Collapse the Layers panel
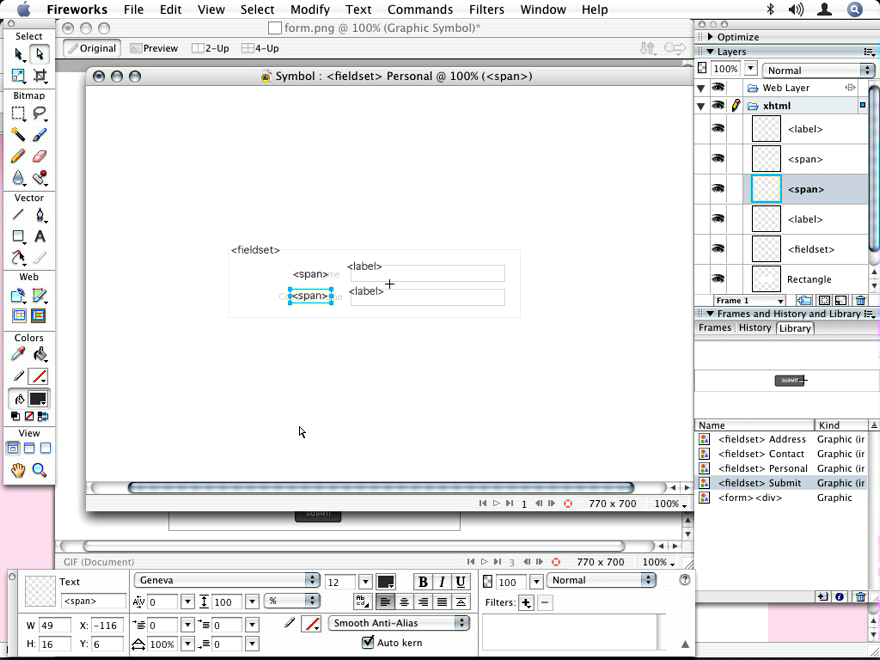Screen dimensions: 880x660 tap(711, 52)
